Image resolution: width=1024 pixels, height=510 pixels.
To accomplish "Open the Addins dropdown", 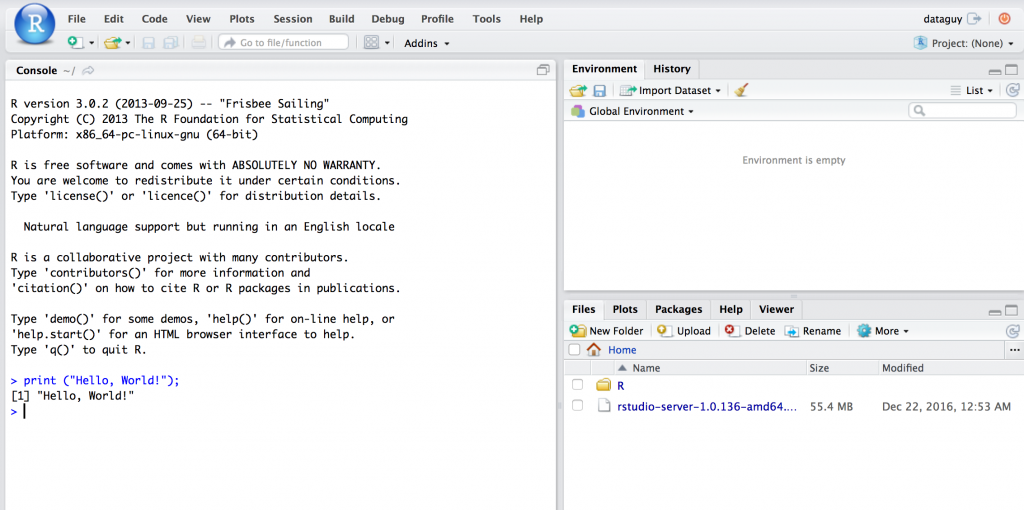I will tap(426, 43).
